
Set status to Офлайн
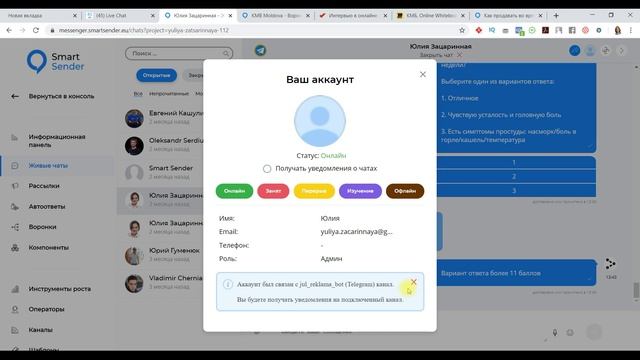click(x=405, y=191)
